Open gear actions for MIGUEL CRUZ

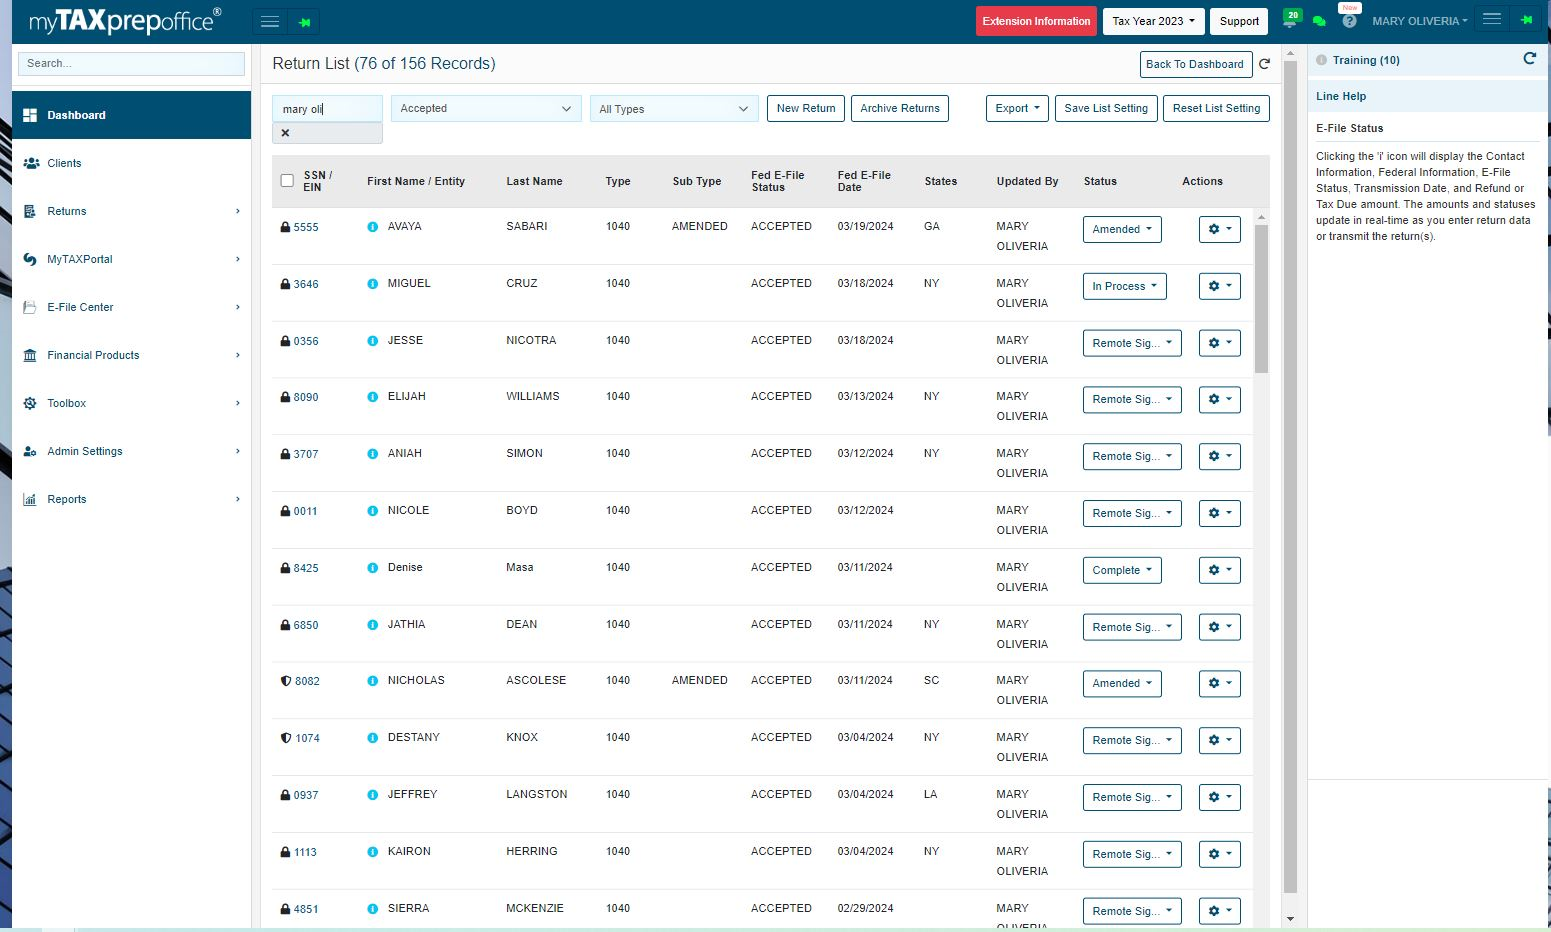1220,286
